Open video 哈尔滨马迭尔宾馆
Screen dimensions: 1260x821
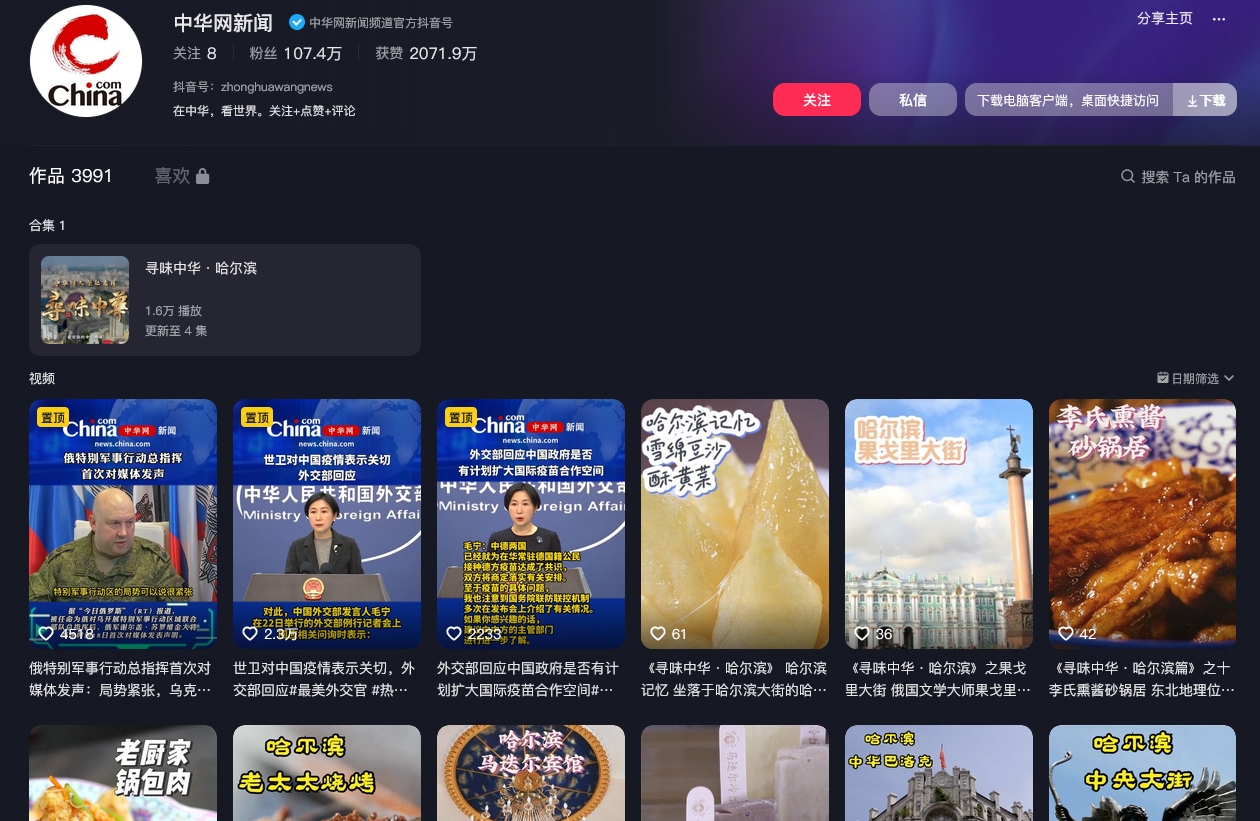coord(531,773)
